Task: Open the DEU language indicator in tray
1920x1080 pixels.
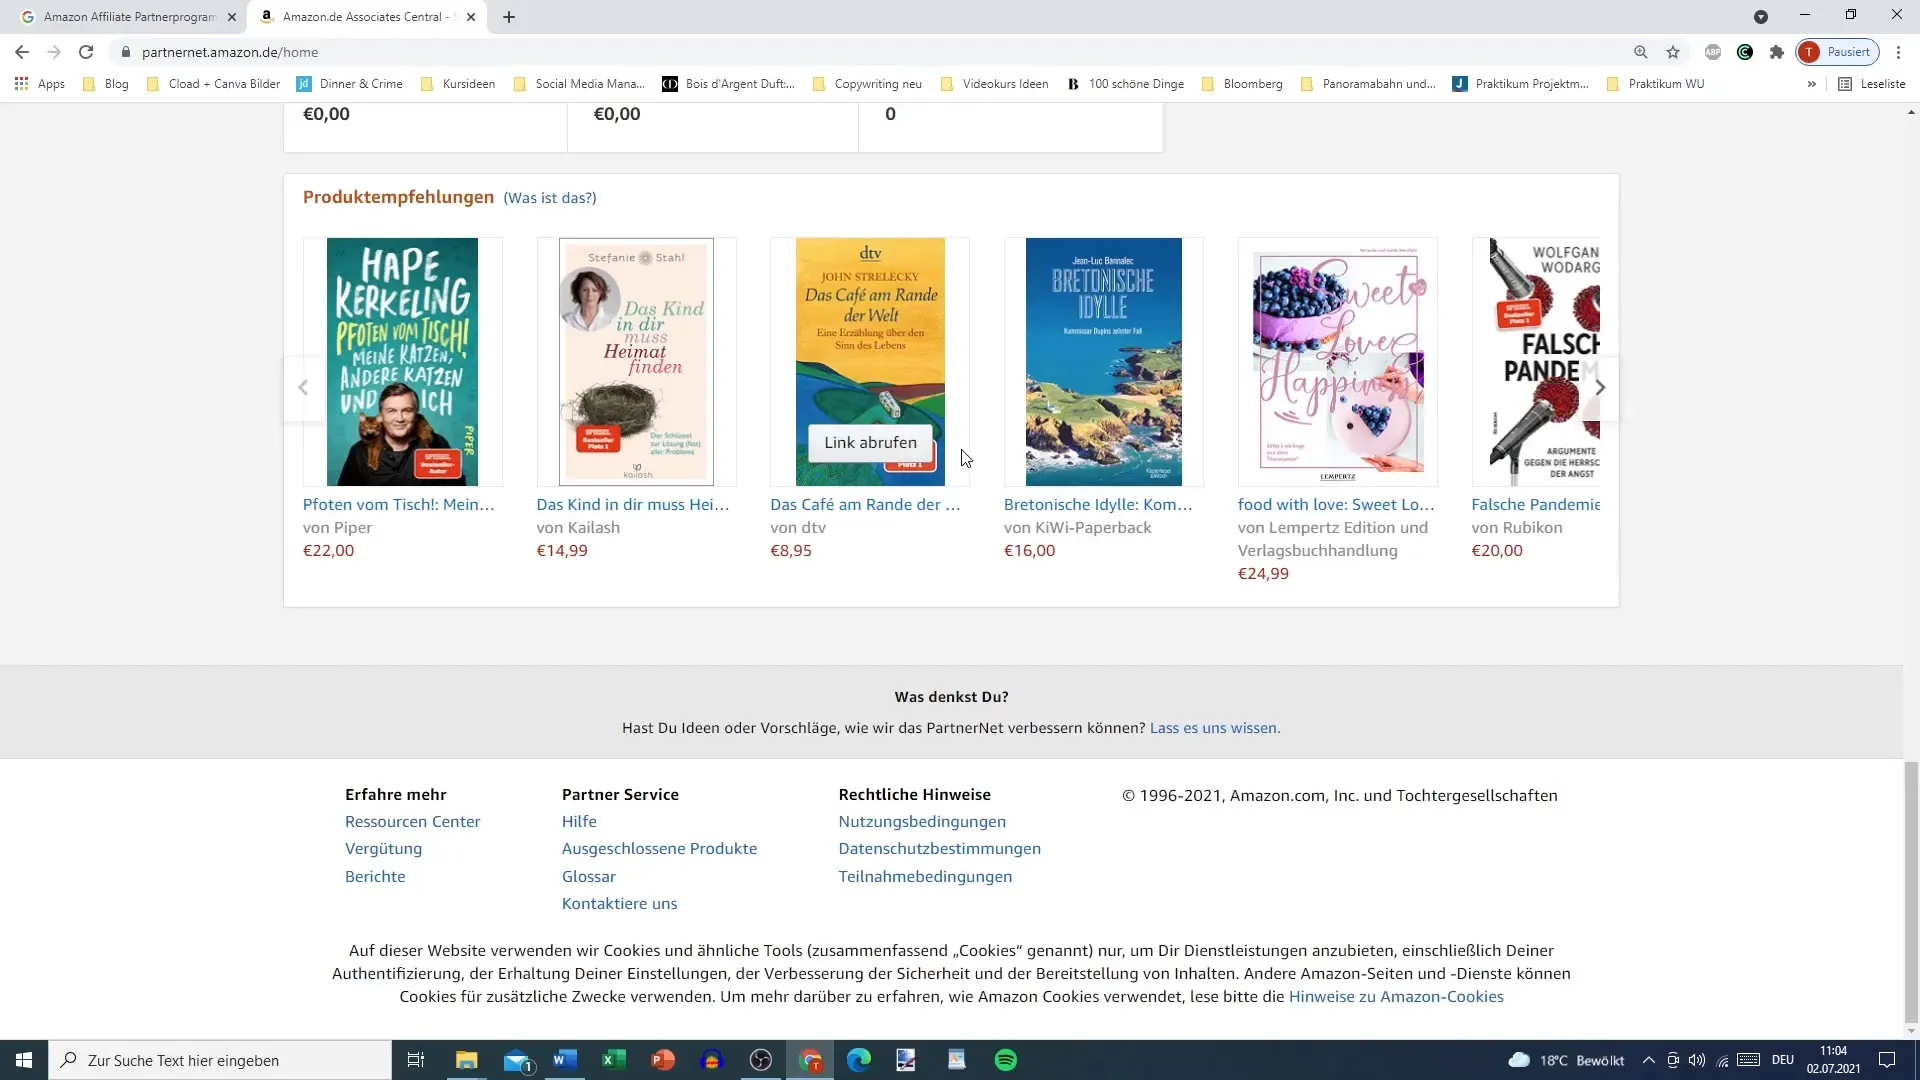Action: click(x=1783, y=1060)
